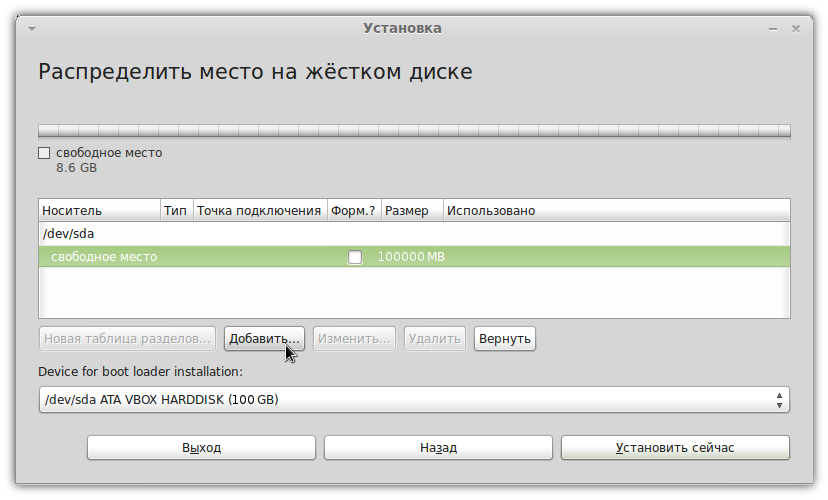Screen dimensions: 828x500
Task: Click the Выход button
Action: 201,448
